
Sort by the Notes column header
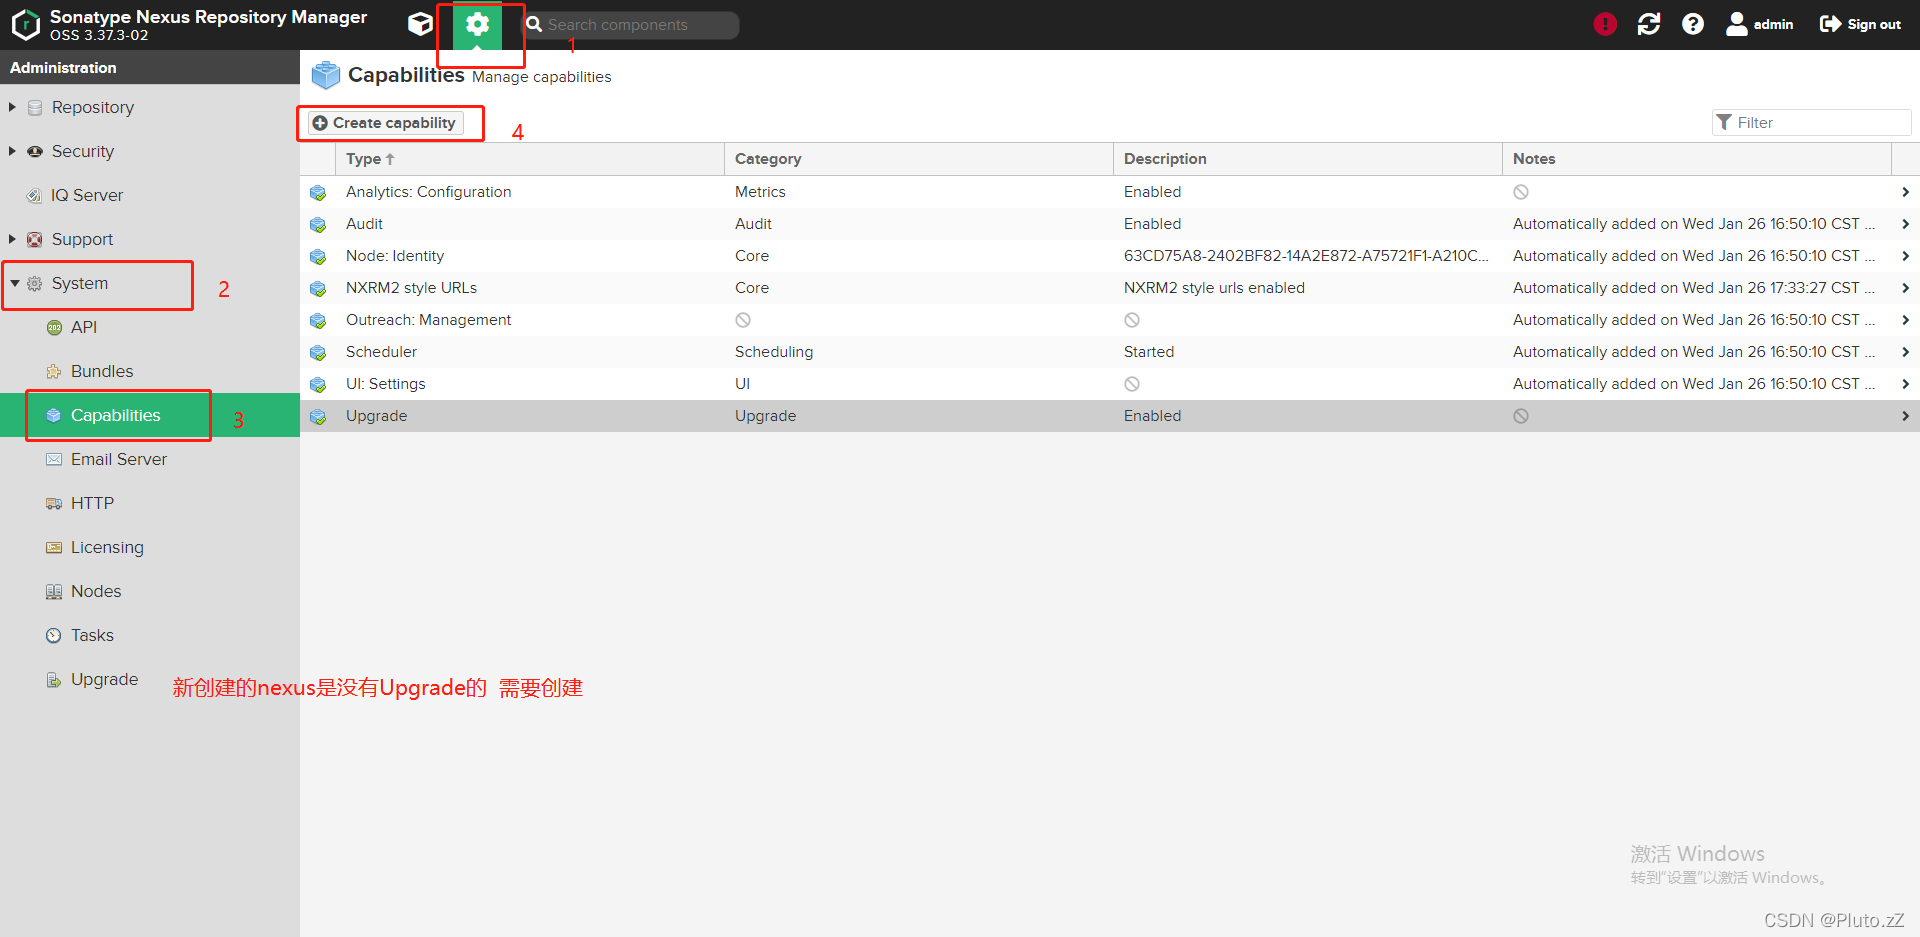tap(1697, 159)
